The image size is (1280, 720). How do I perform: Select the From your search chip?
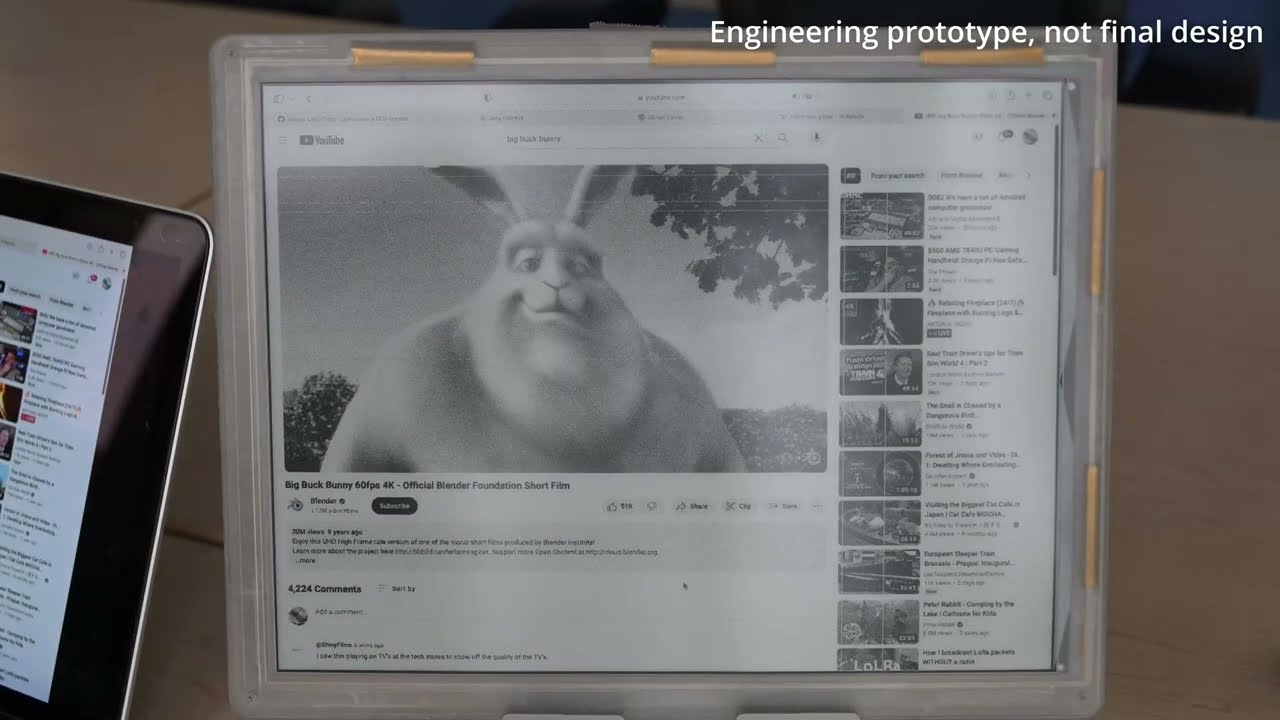897,175
